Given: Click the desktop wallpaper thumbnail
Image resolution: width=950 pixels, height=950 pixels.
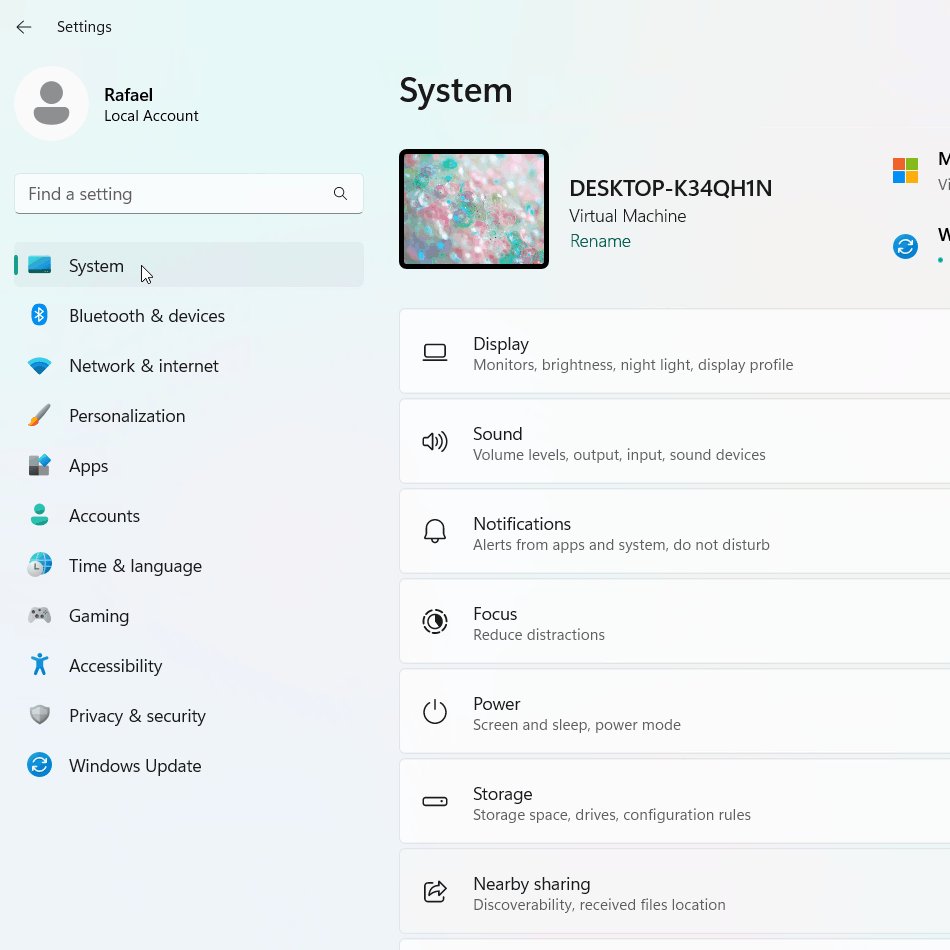Looking at the screenshot, I should (474, 209).
